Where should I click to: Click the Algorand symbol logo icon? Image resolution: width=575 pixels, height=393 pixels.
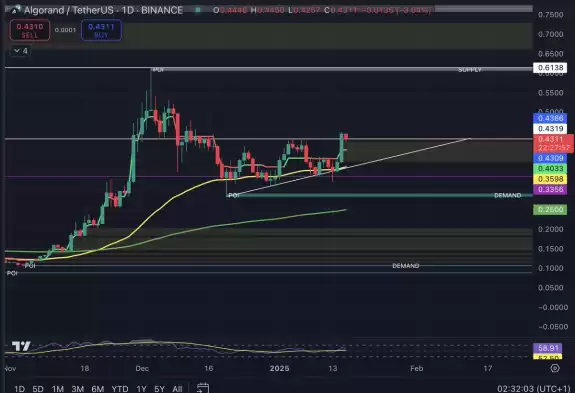click(x=15, y=10)
